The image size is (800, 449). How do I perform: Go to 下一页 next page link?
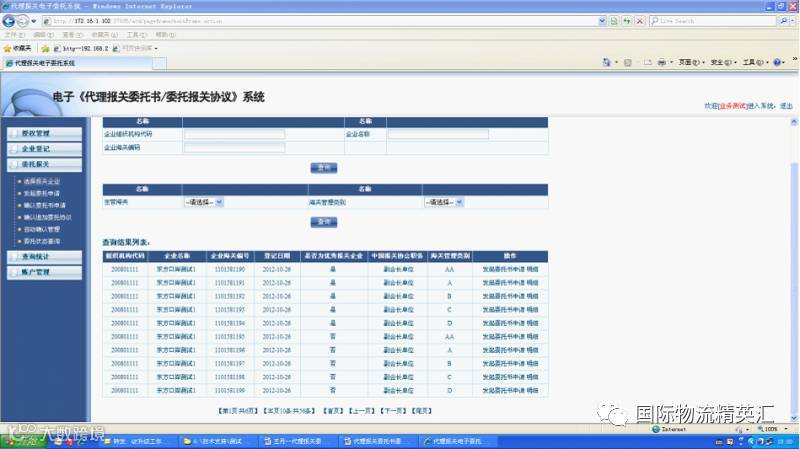[x=394, y=411]
